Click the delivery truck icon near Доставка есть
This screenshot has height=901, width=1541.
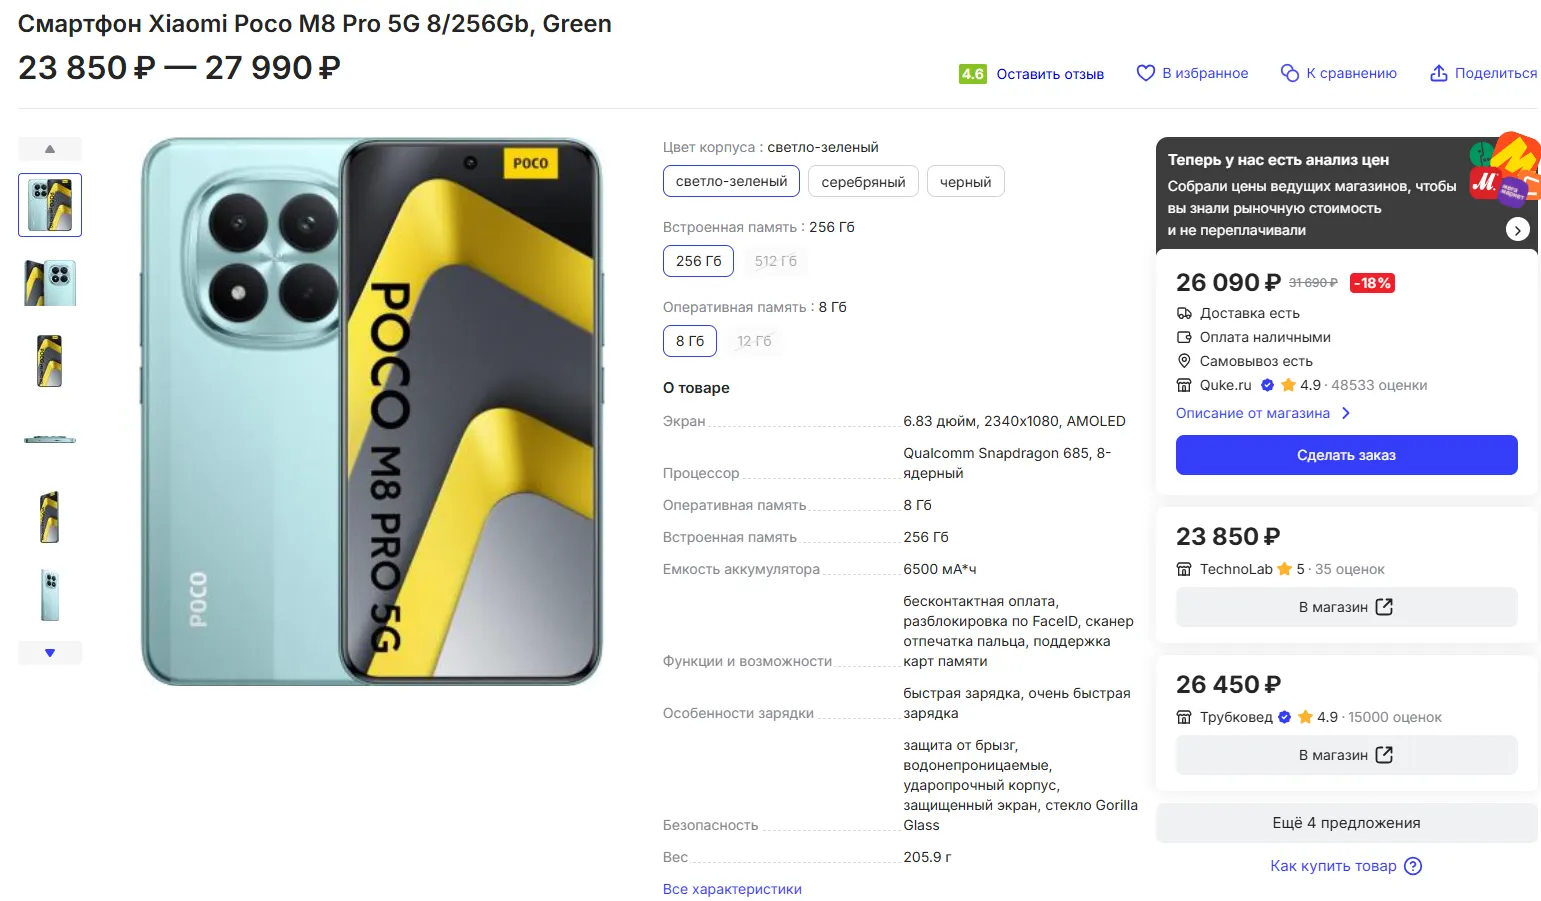point(1184,313)
